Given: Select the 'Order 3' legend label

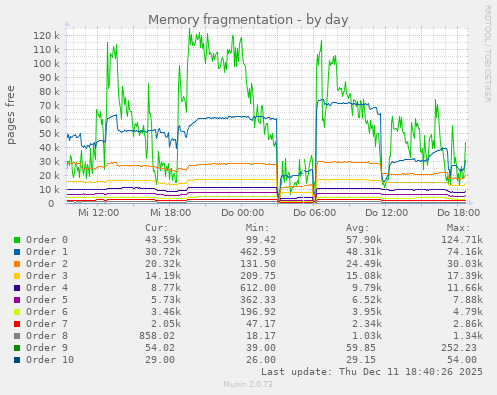Looking at the screenshot, I should pos(47,276).
